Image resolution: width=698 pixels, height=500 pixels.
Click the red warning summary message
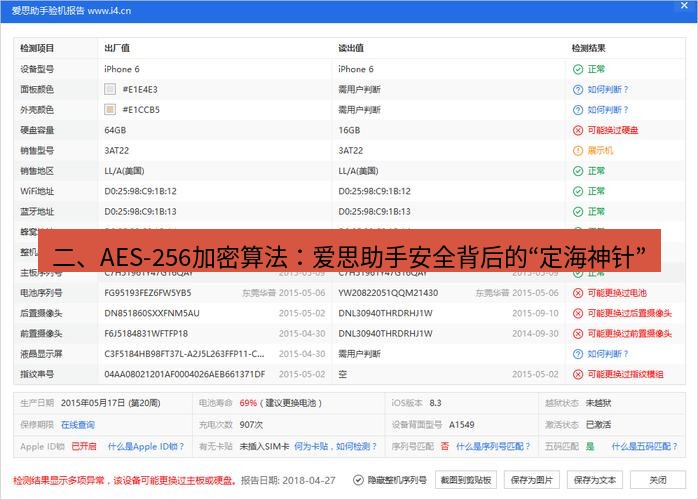(x=125, y=480)
